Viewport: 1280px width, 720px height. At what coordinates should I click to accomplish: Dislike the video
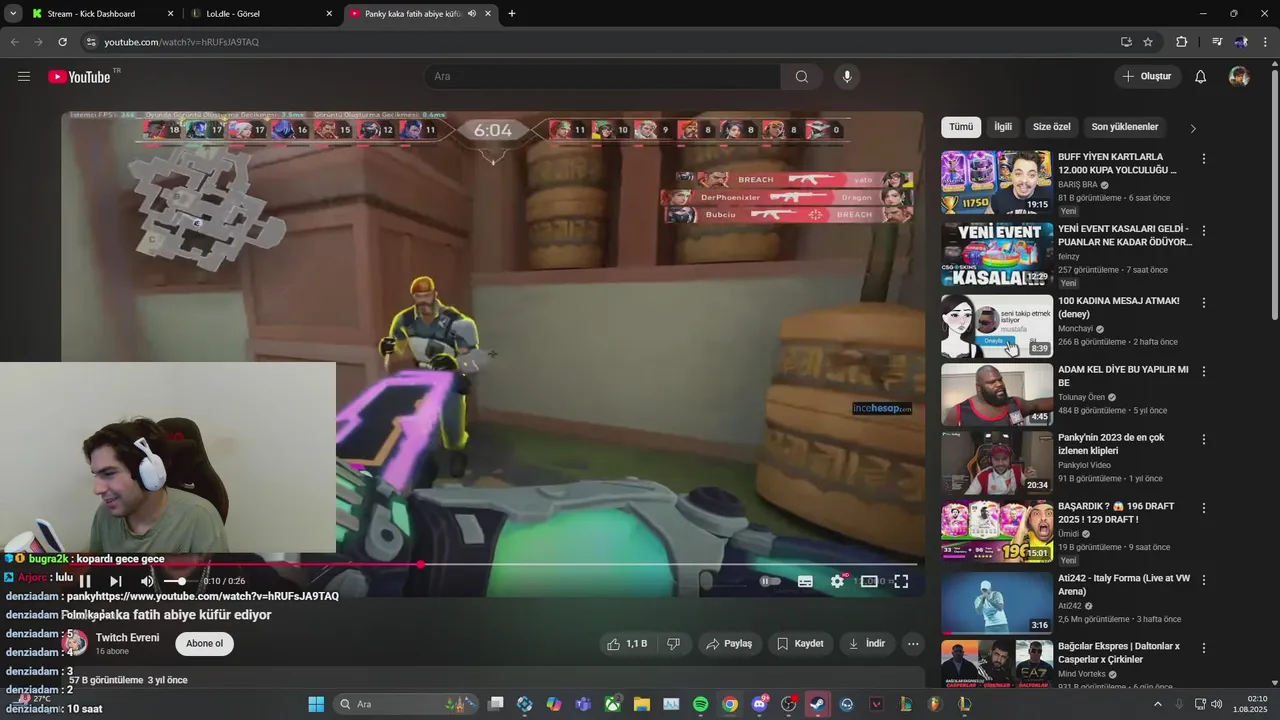coord(674,644)
